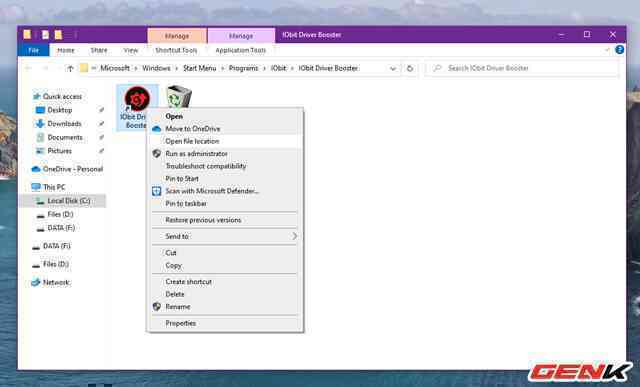Click Start Menu in the breadcrumb path
This screenshot has width=640, height=387.
click(200, 68)
